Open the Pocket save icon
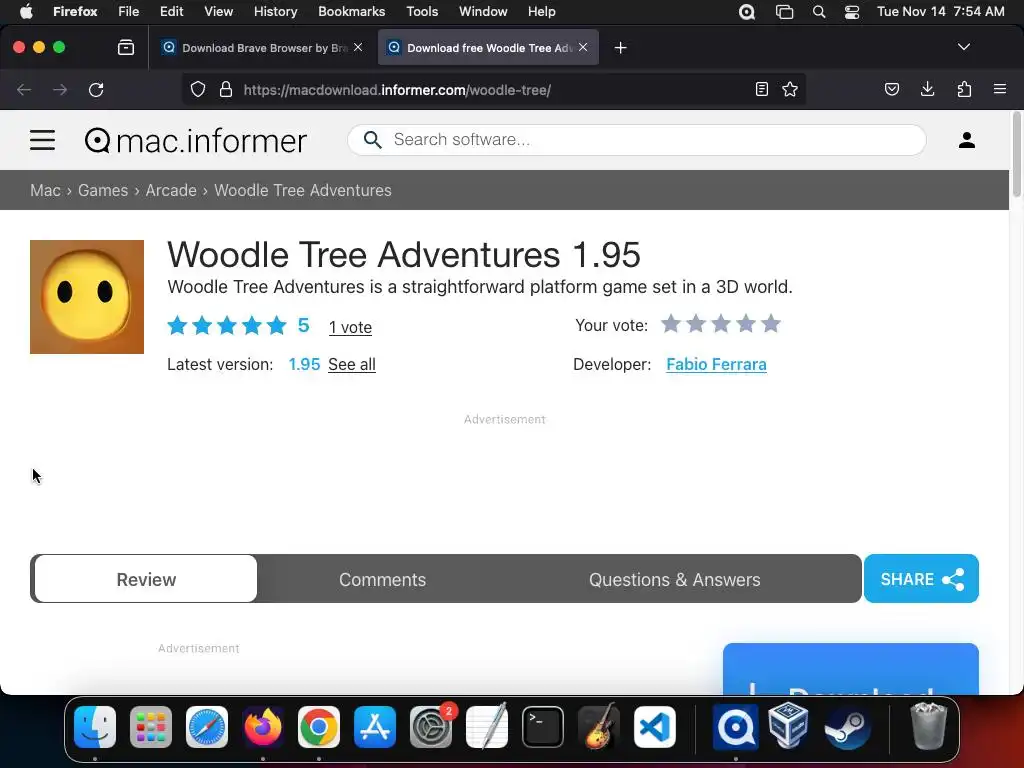This screenshot has width=1024, height=768. point(891,89)
